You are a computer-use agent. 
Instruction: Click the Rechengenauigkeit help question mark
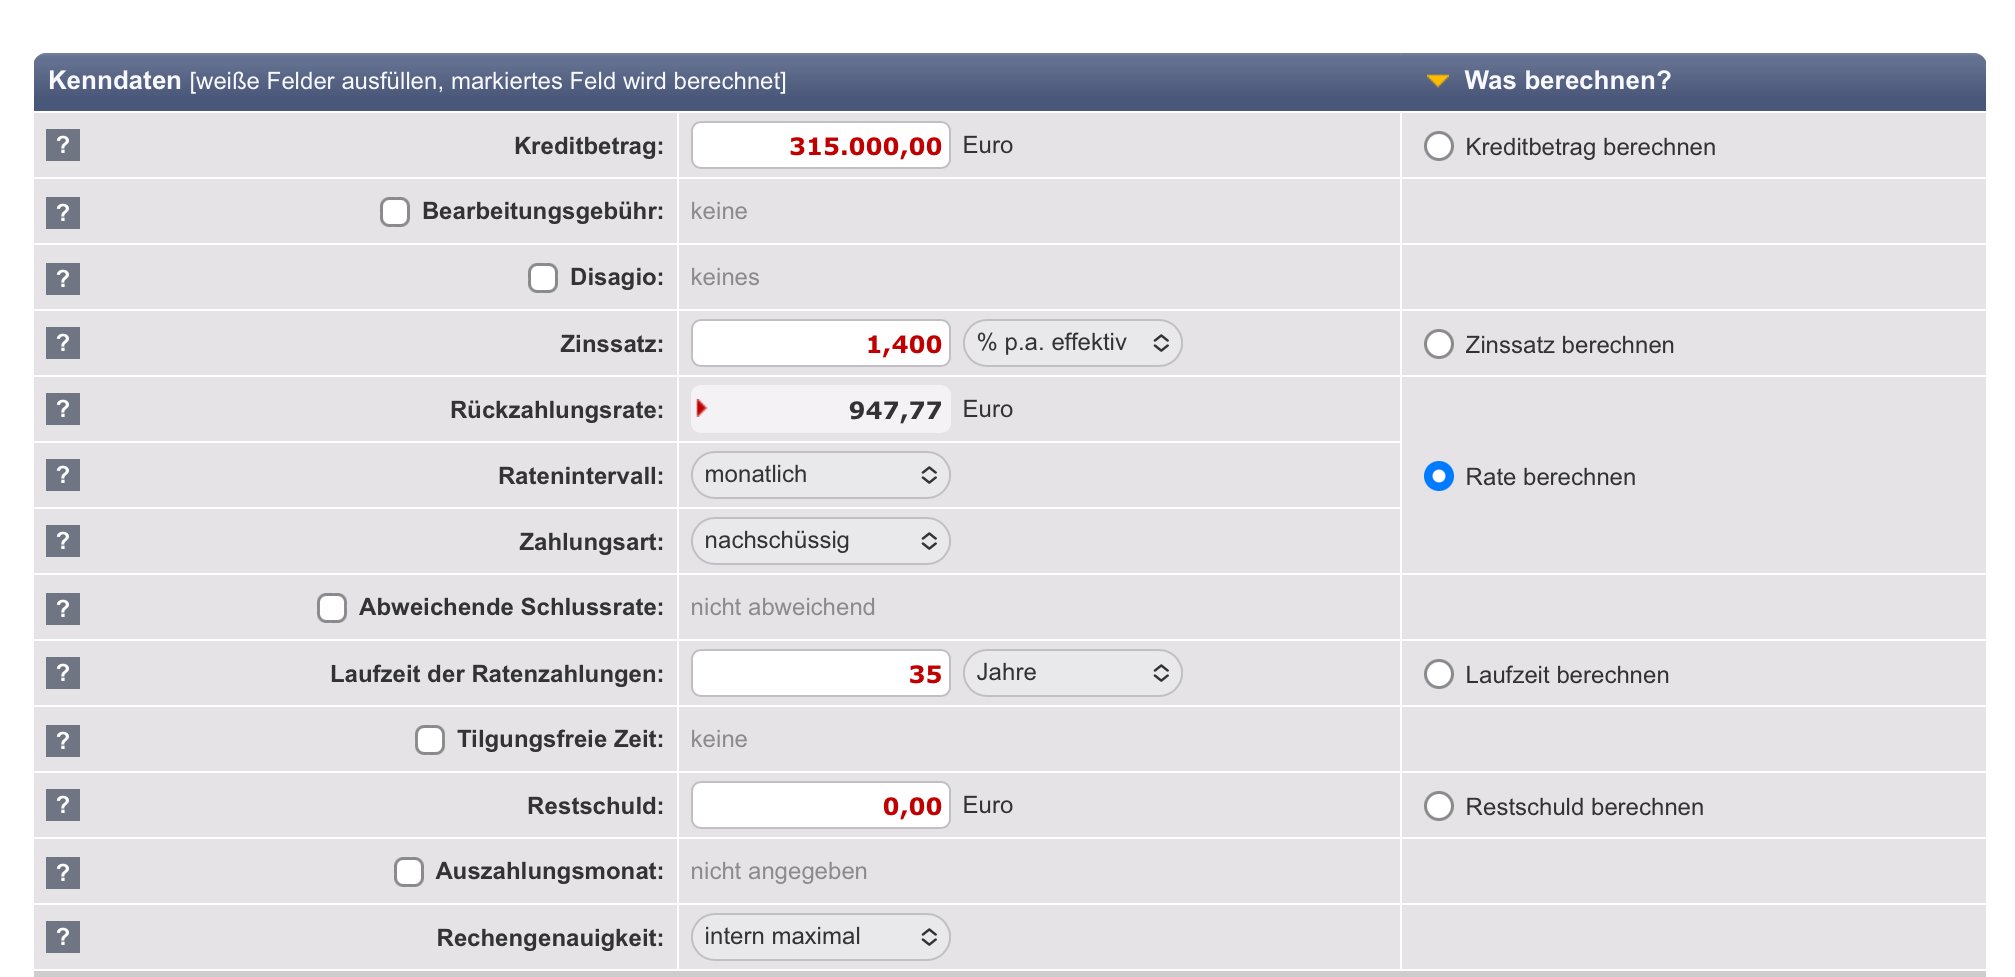[63, 937]
